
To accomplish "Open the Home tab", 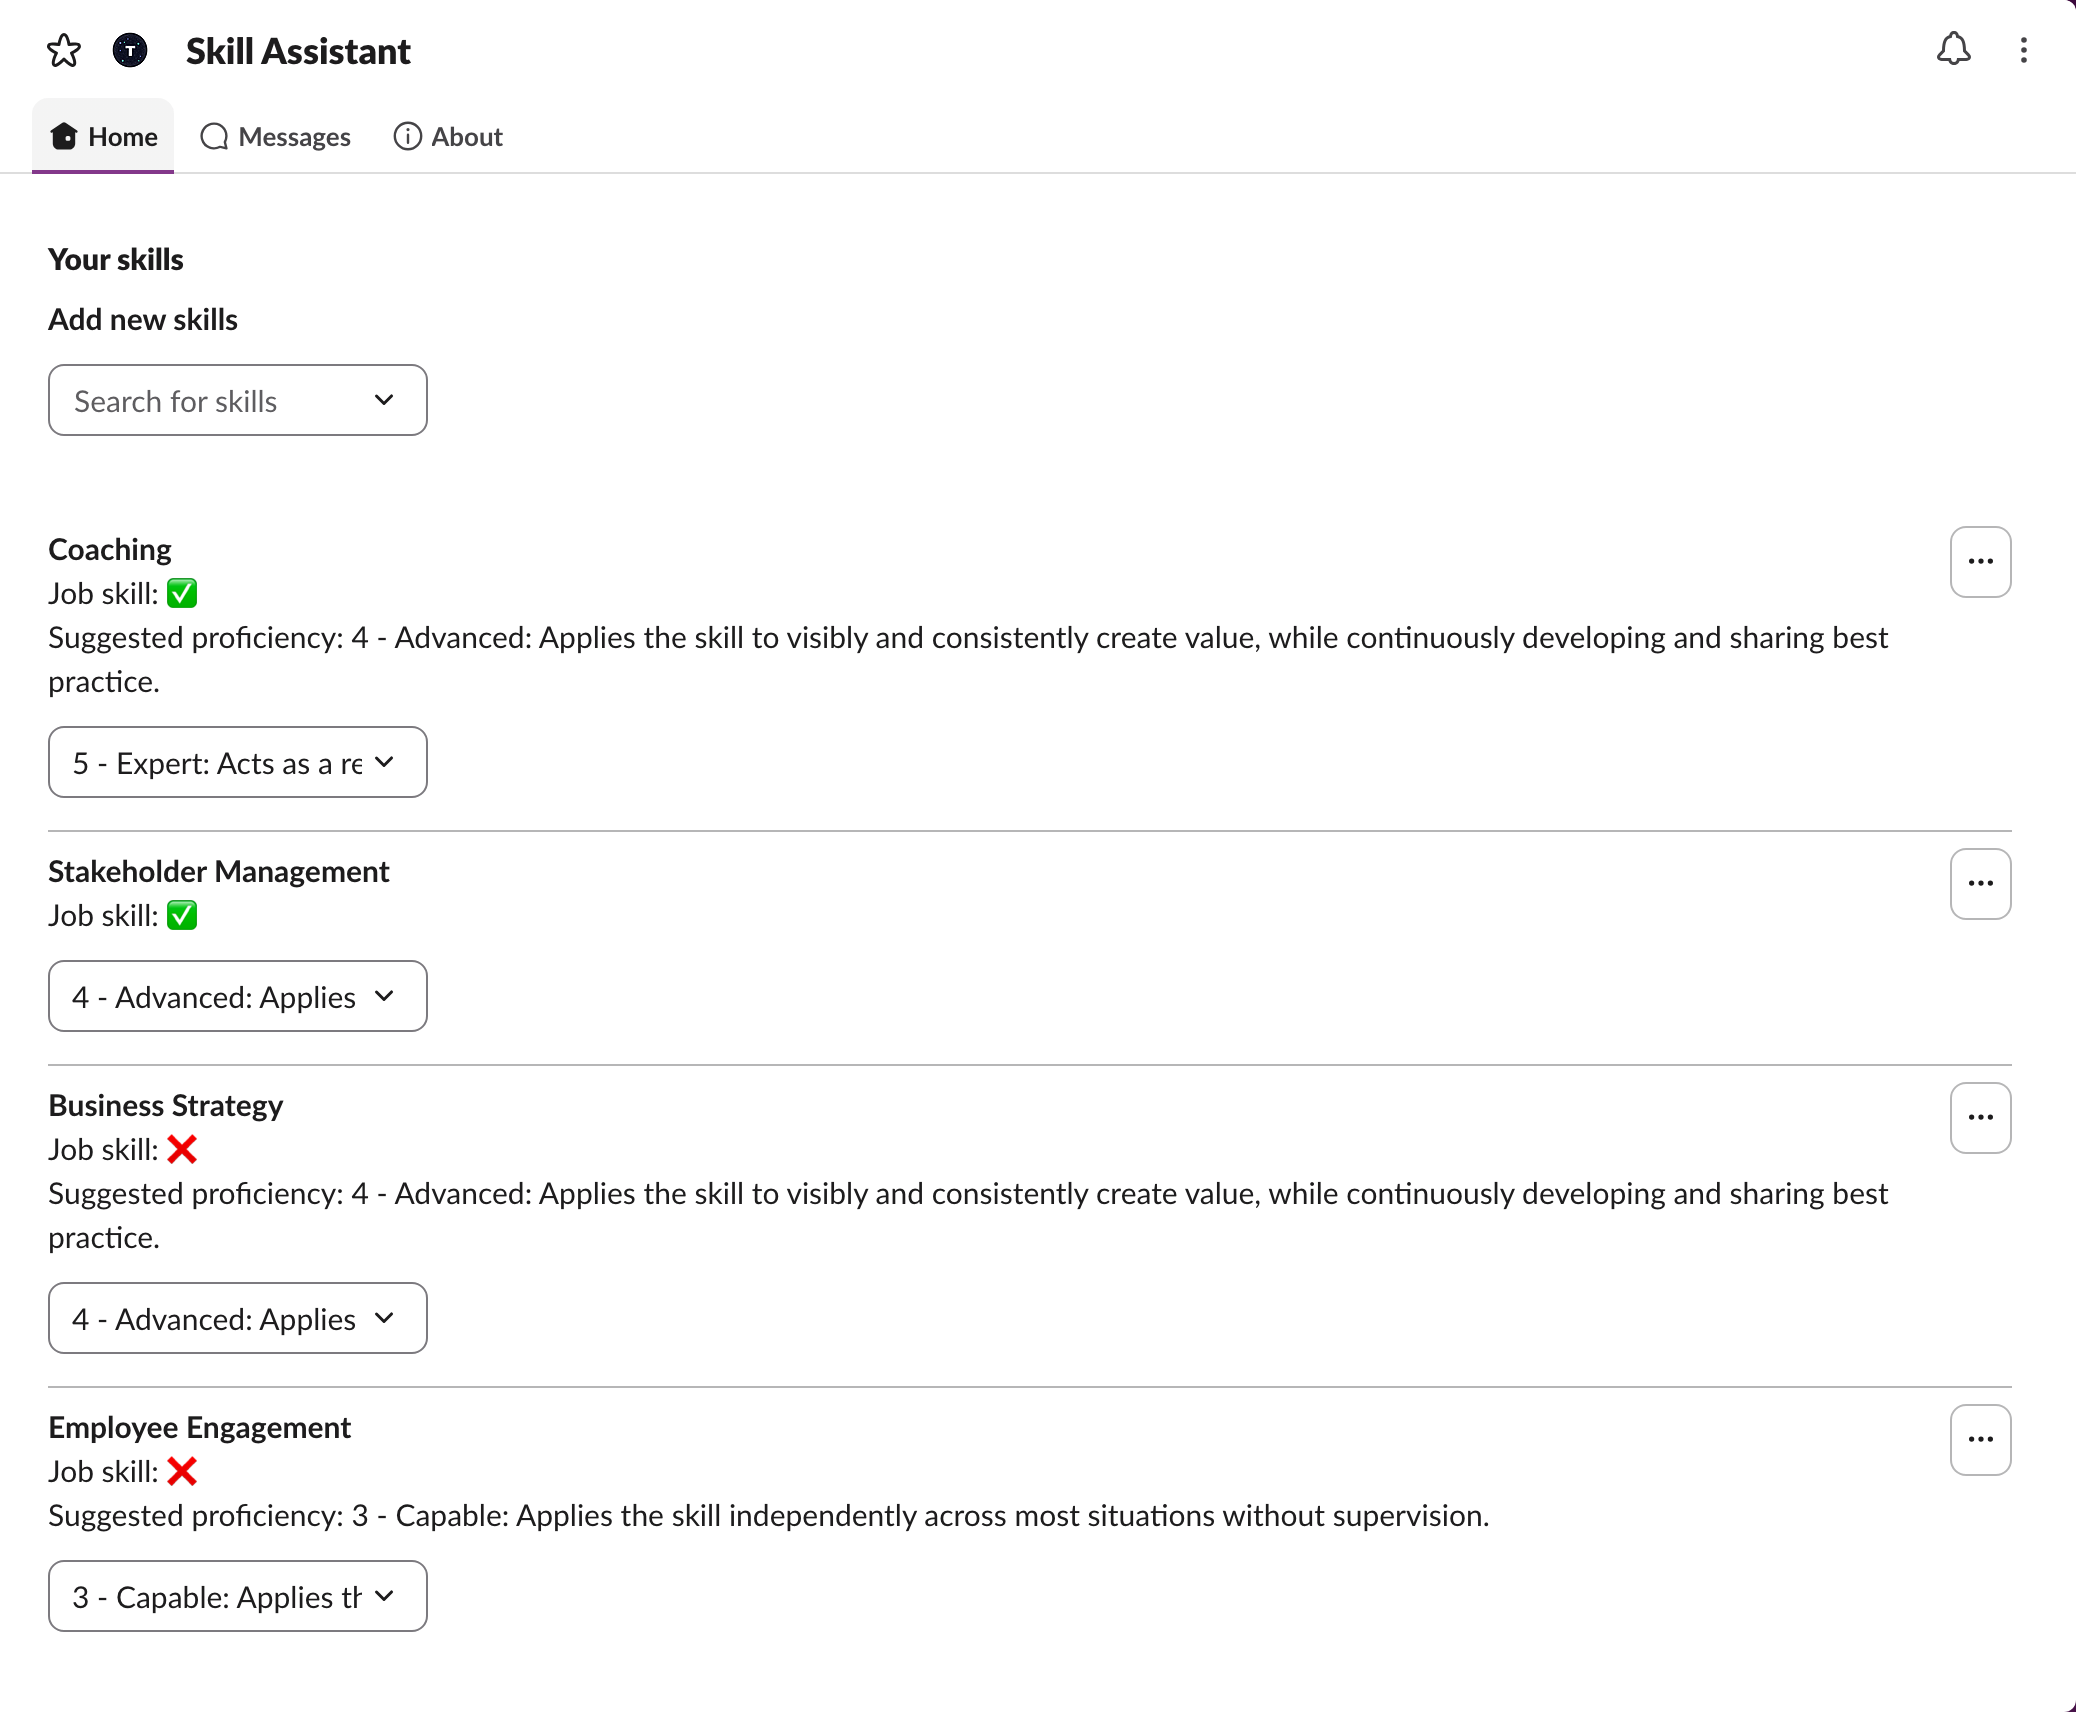I will point(103,136).
